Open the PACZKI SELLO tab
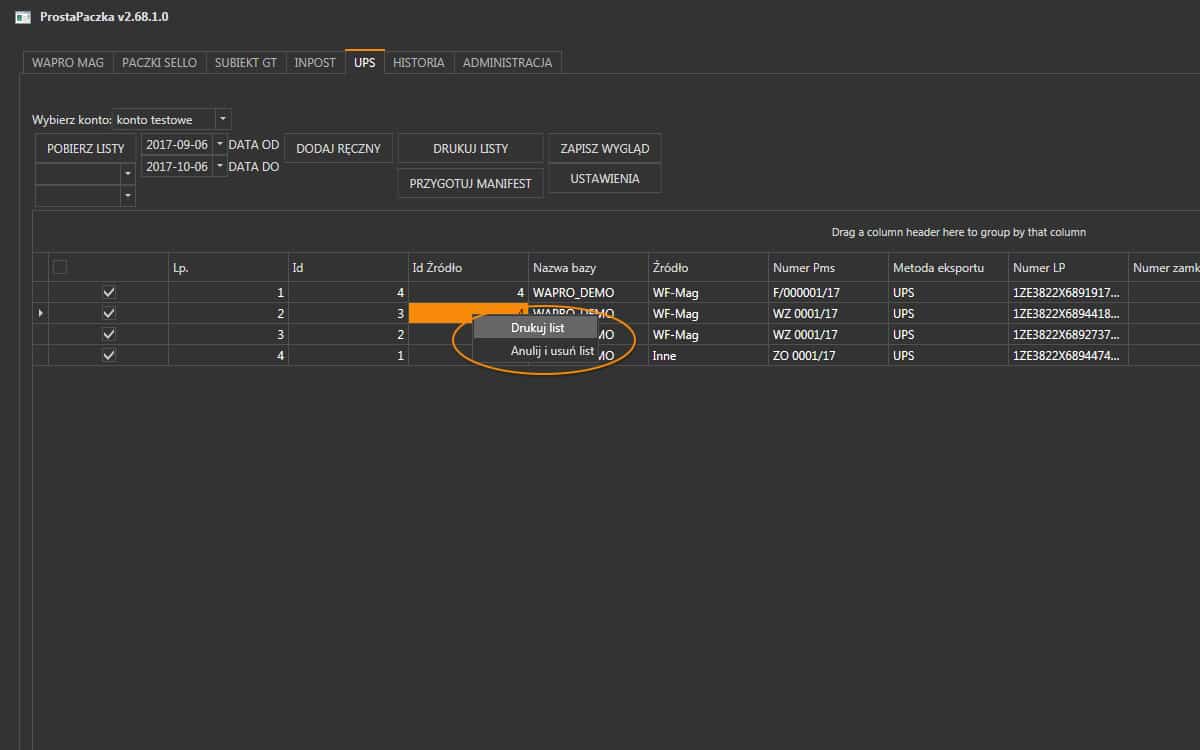The height and width of the screenshot is (750, 1200). (x=160, y=62)
